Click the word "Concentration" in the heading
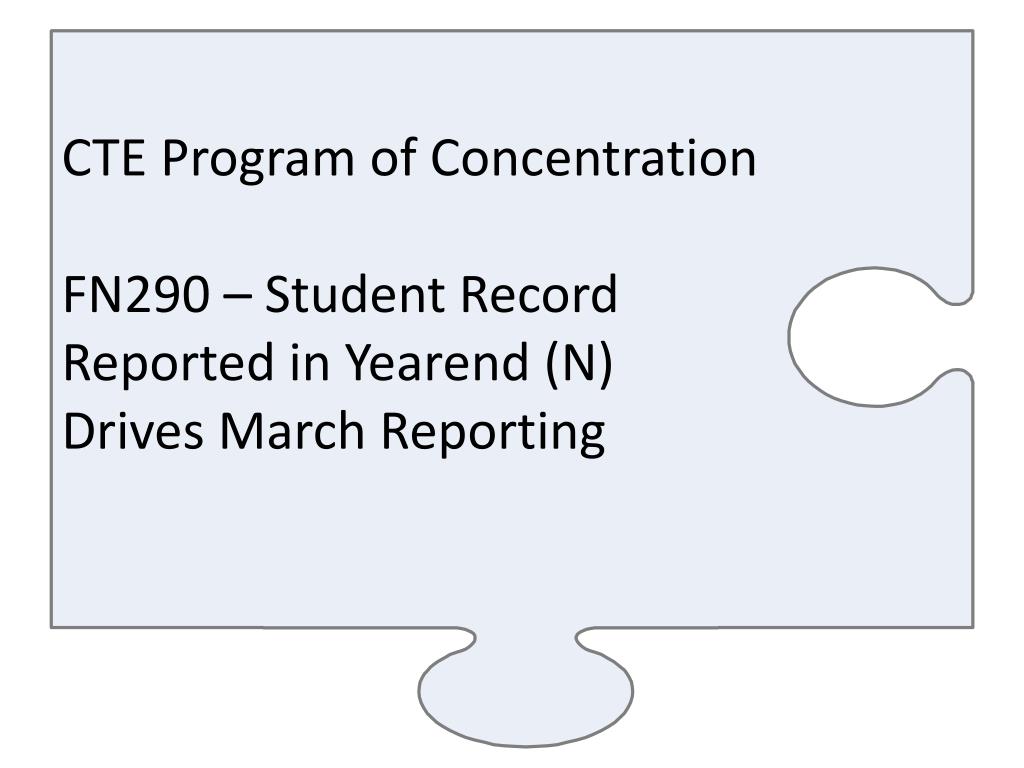The image size is (1024, 768). click(x=593, y=158)
